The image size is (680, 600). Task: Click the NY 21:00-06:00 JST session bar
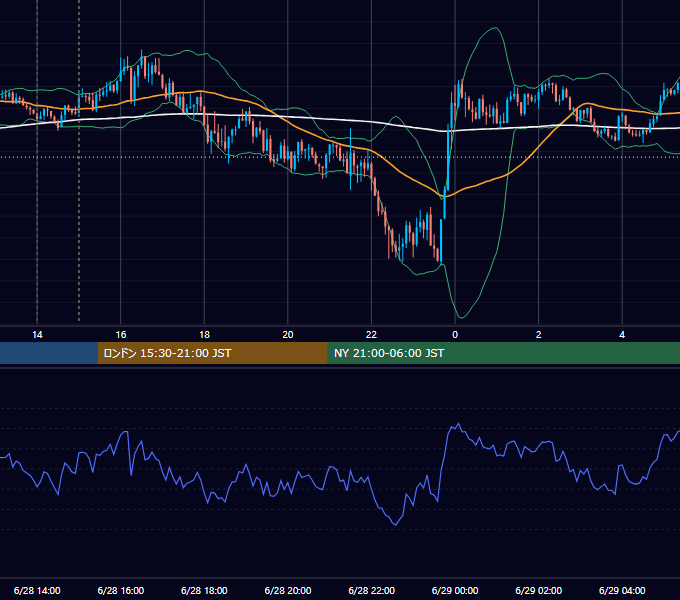click(x=503, y=353)
